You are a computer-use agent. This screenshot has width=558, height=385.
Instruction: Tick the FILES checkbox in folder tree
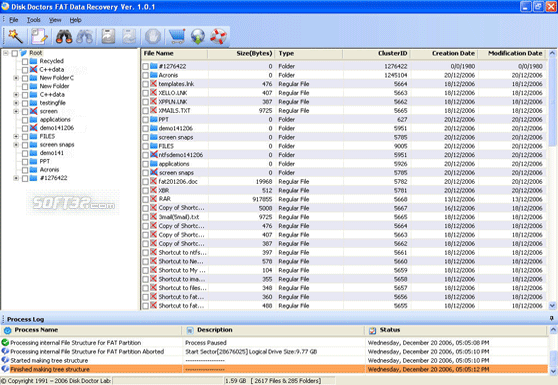(x=25, y=137)
